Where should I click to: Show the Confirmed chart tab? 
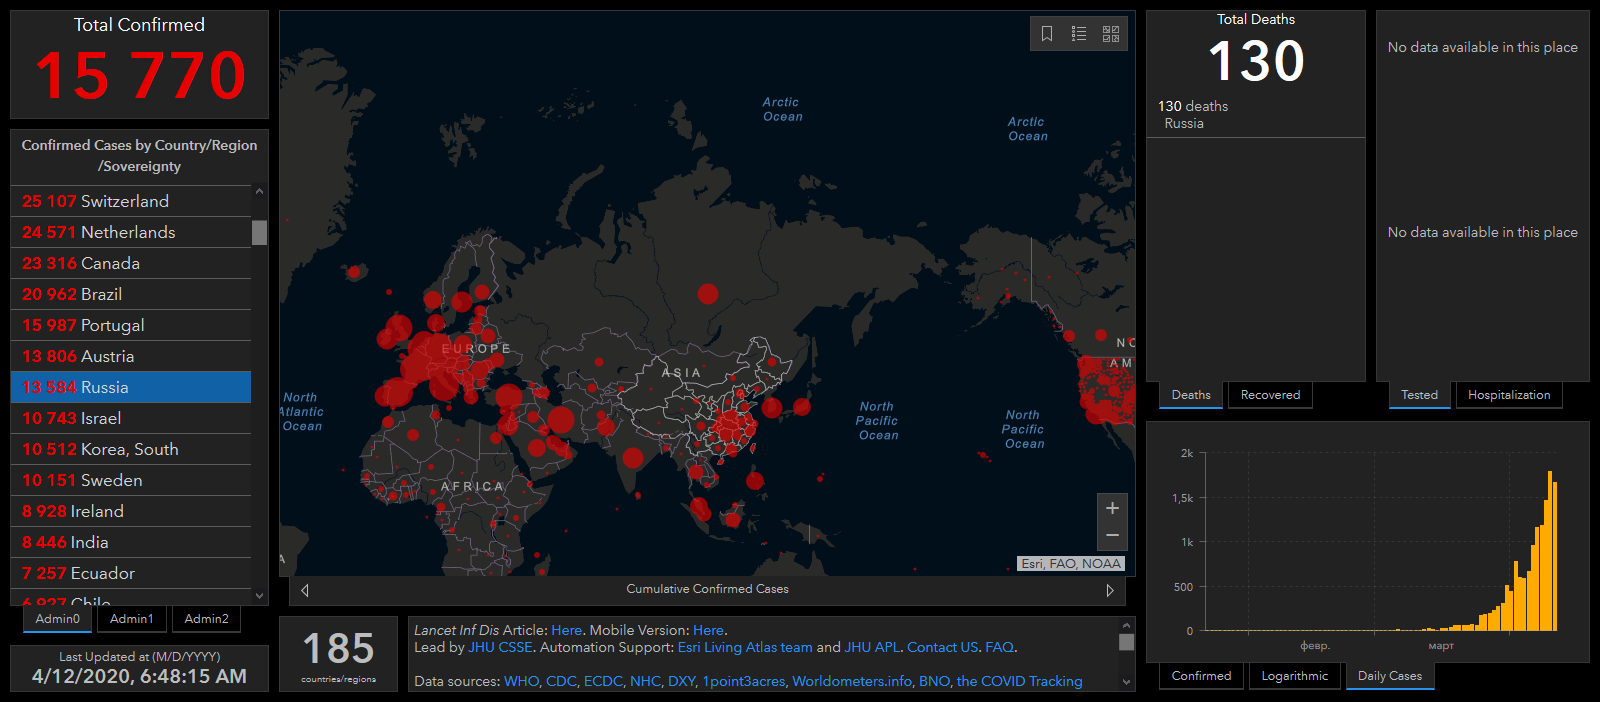[1202, 676]
